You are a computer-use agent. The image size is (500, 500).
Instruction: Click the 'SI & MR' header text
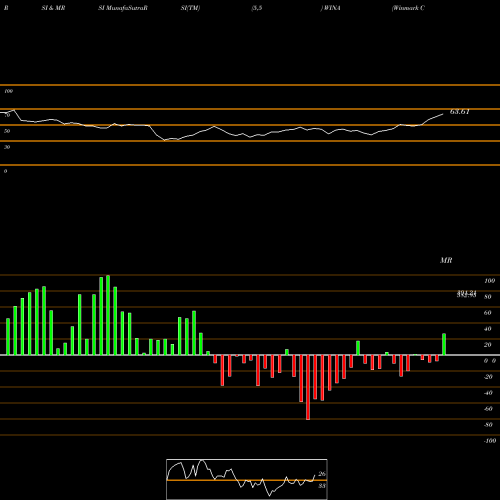tap(53, 8)
